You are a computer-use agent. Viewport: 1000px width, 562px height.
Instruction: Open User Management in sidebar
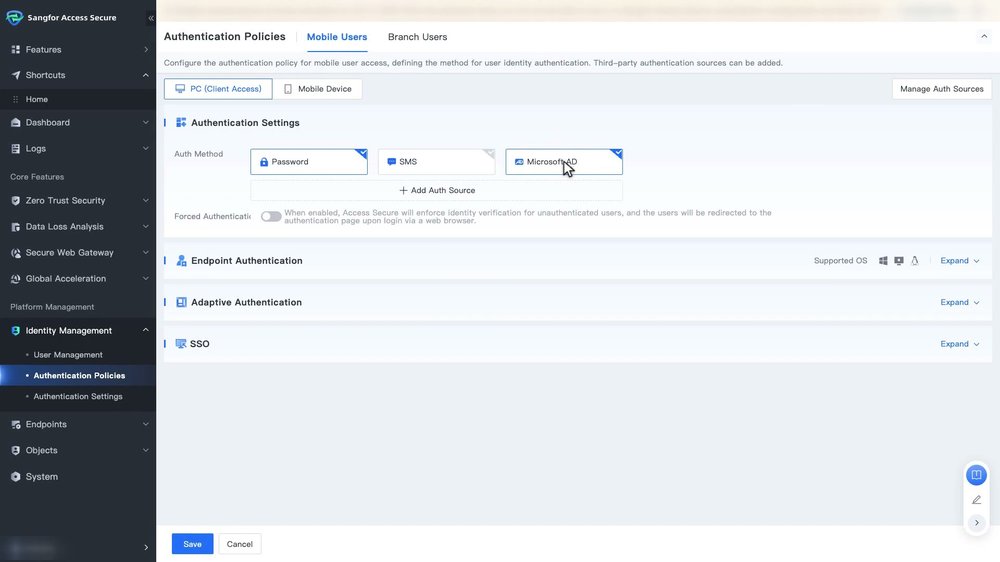pyautogui.click(x=68, y=355)
